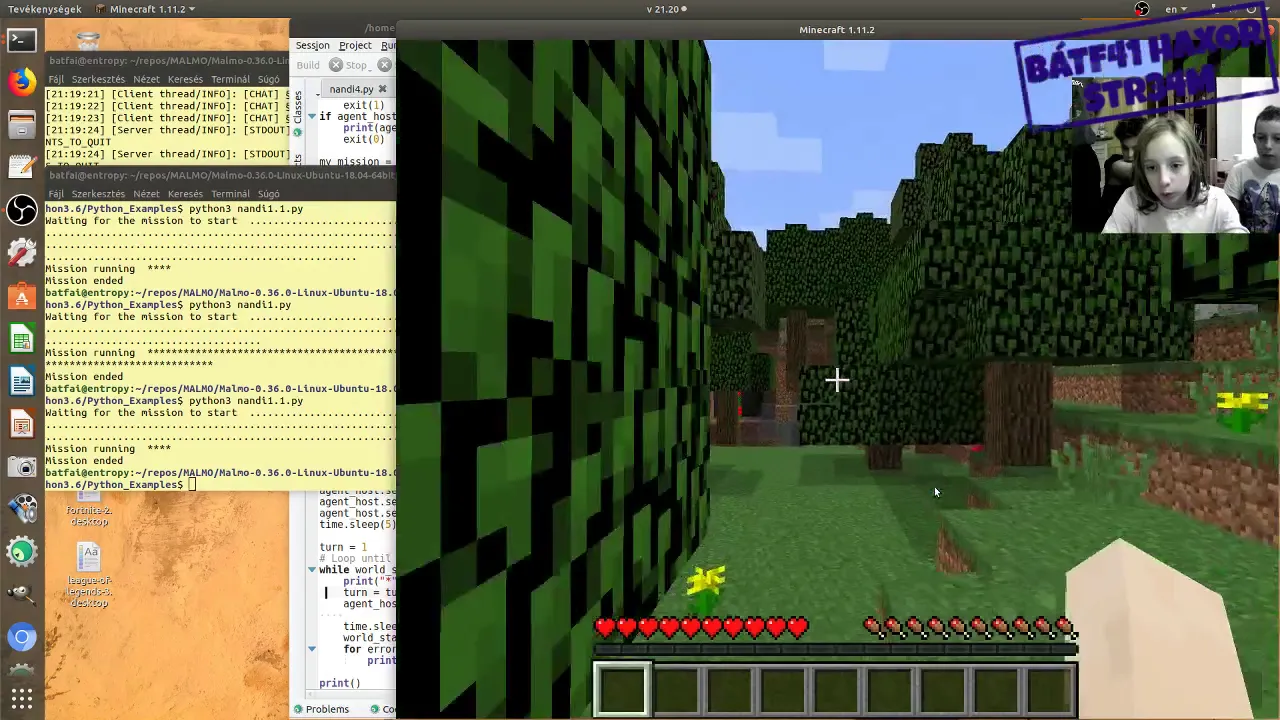Open the text editor notepad dock icon
Image resolution: width=1280 pixels, height=720 pixels.
coord(22,167)
